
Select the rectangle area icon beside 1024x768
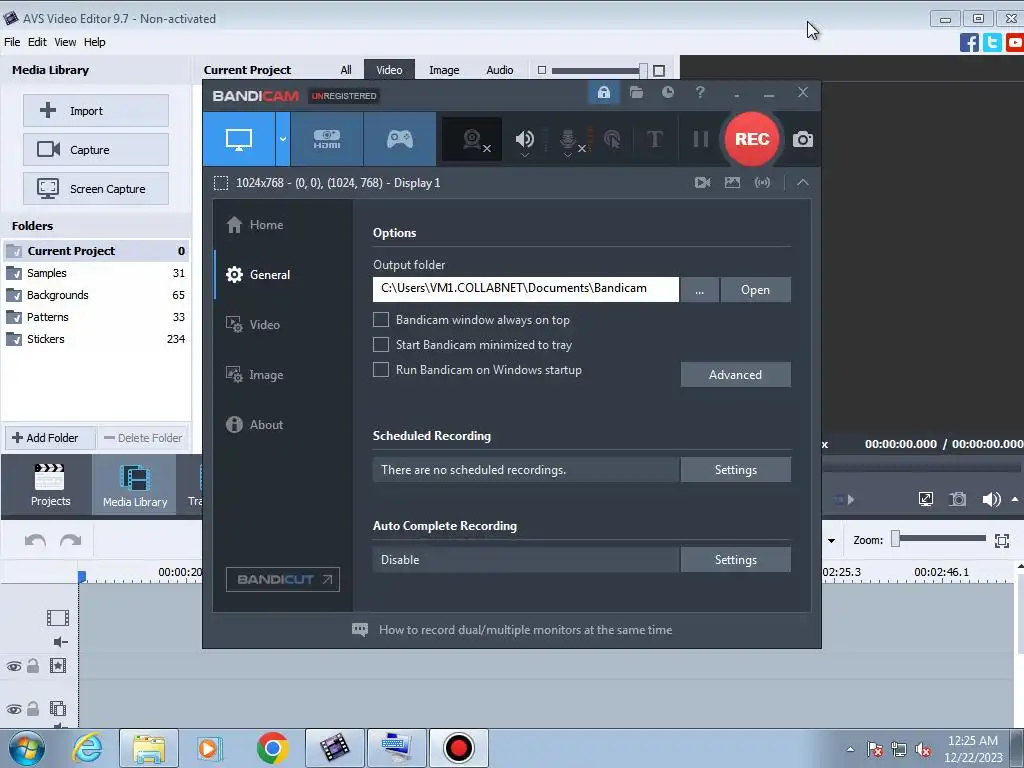[221, 183]
